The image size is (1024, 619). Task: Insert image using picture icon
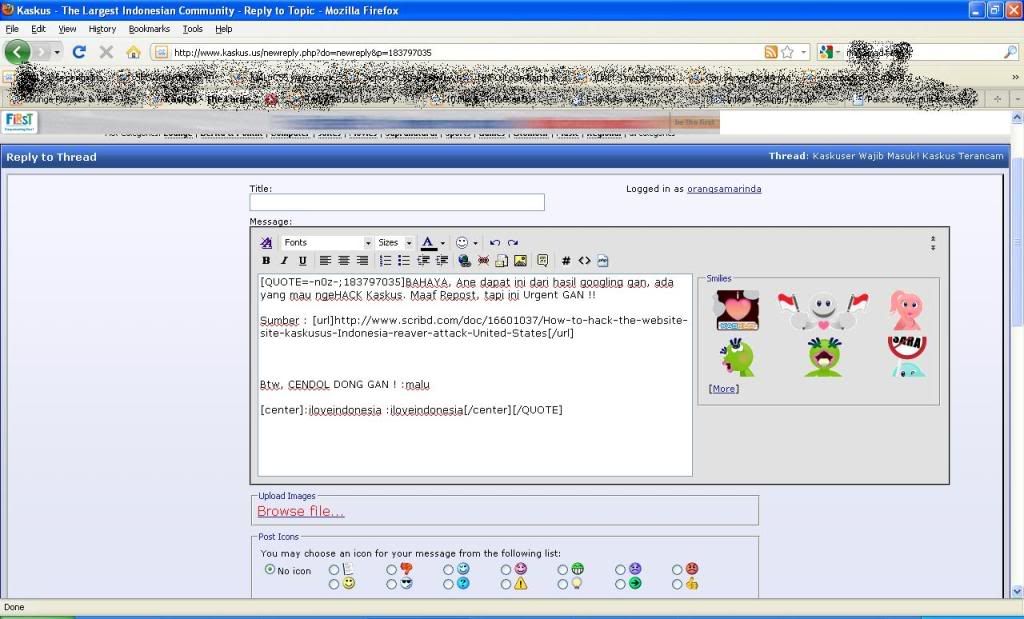tap(520, 261)
